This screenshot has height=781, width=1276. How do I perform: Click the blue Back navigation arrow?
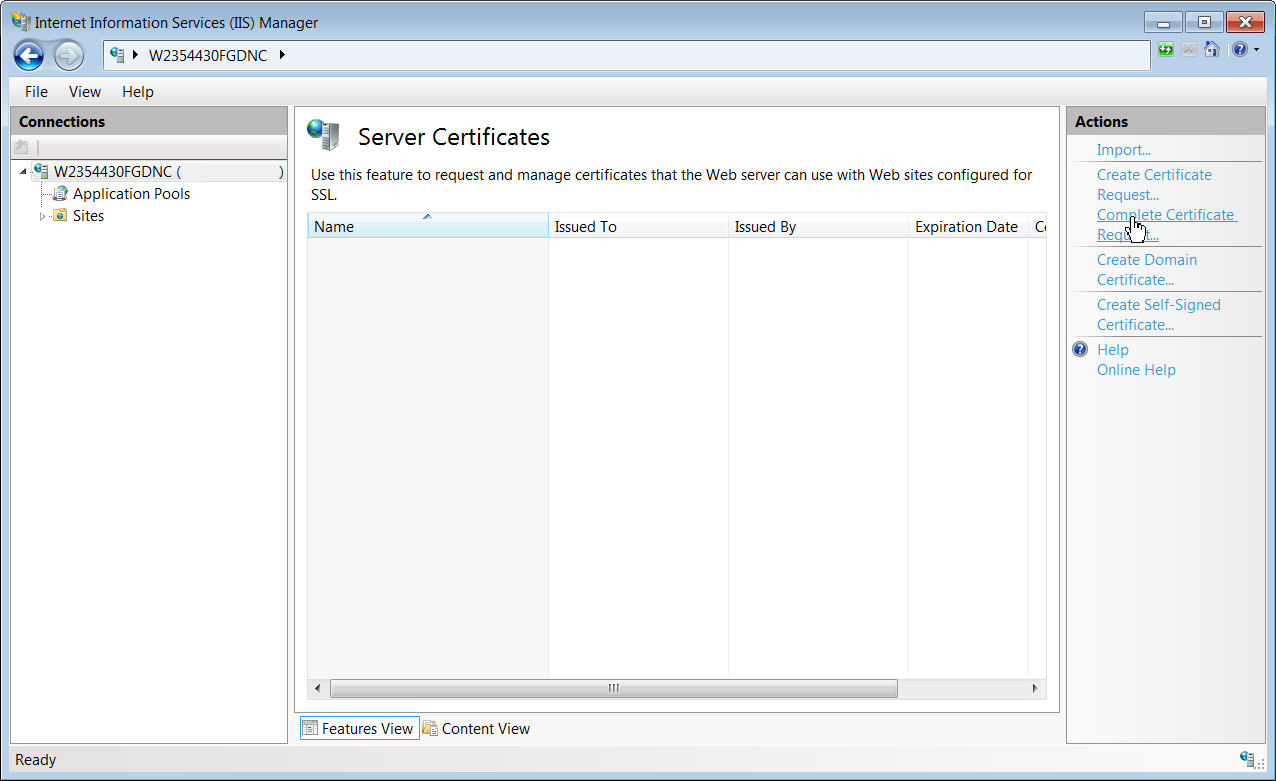coord(28,55)
